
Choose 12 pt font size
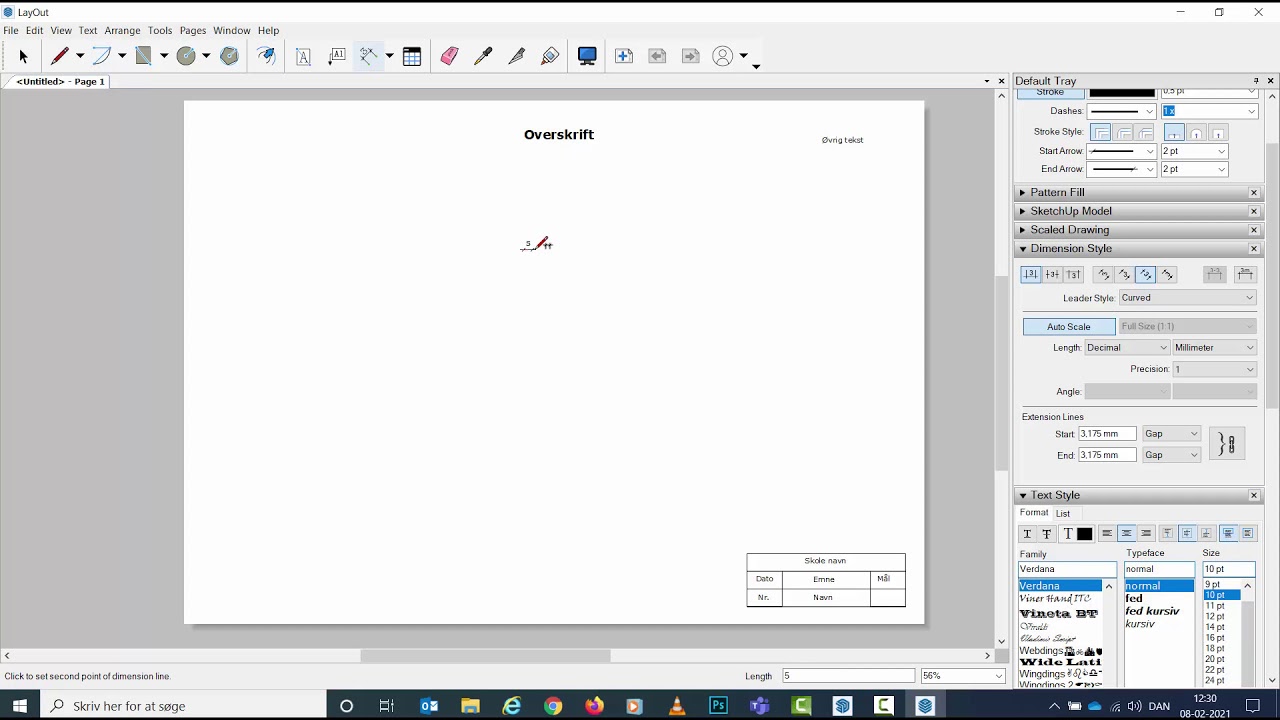[1215, 616]
